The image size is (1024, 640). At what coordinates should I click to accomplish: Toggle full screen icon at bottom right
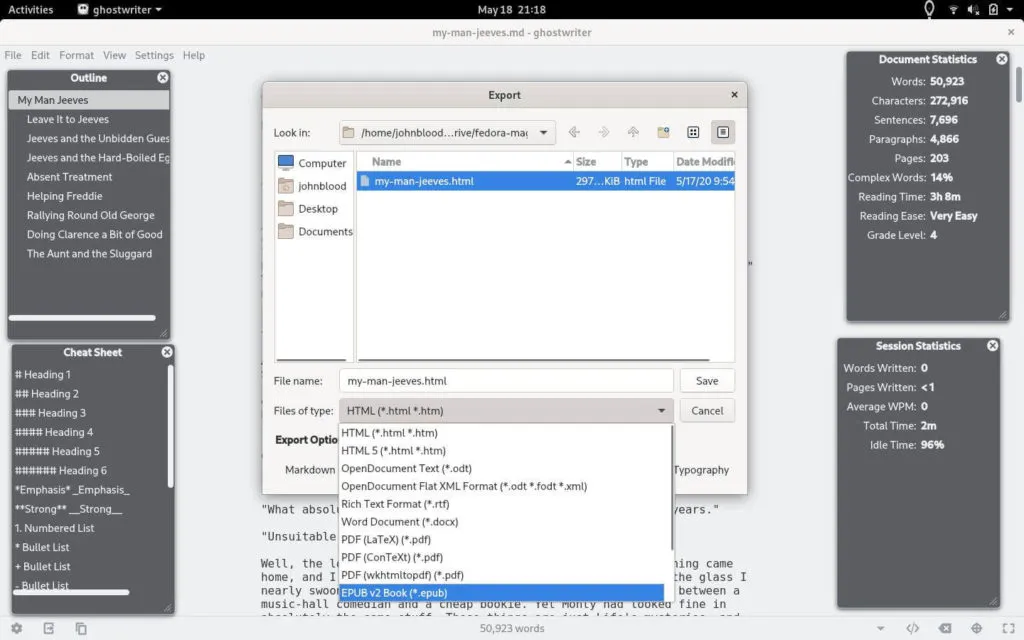pyautogui.click(x=1007, y=628)
